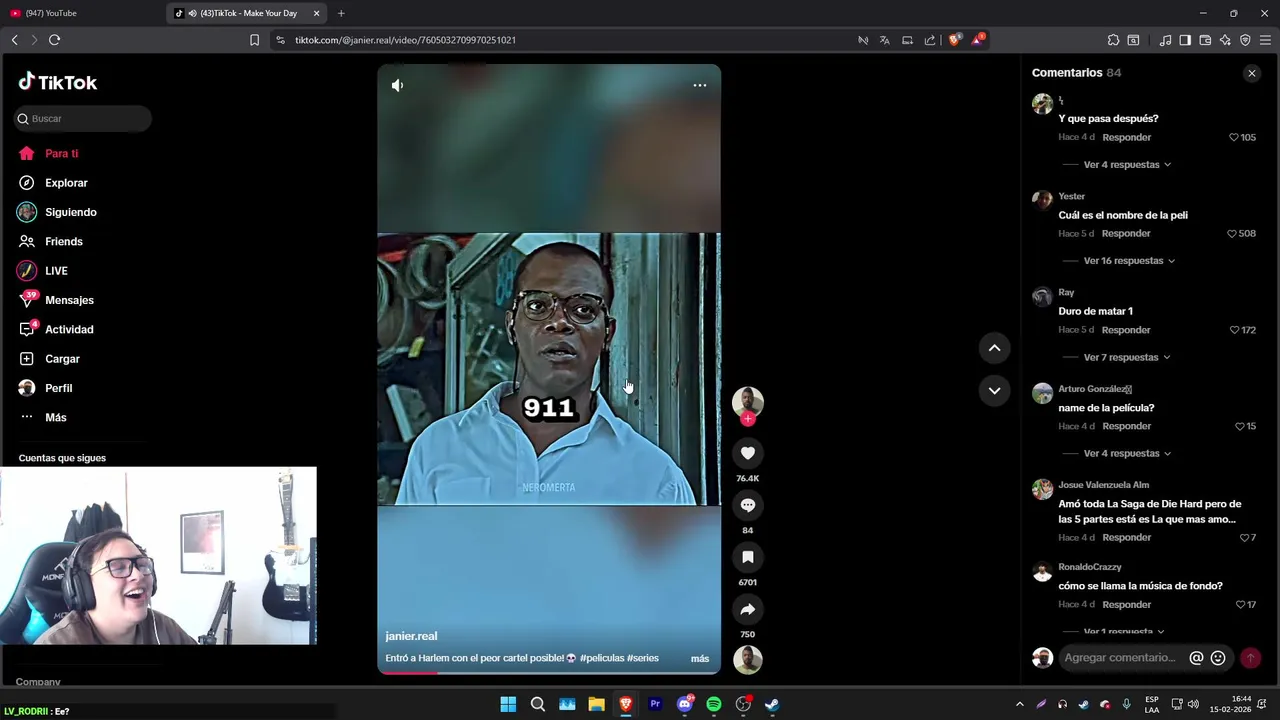
Task: Open the browser extensions puzzle icon
Action: tap(1113, 40)
